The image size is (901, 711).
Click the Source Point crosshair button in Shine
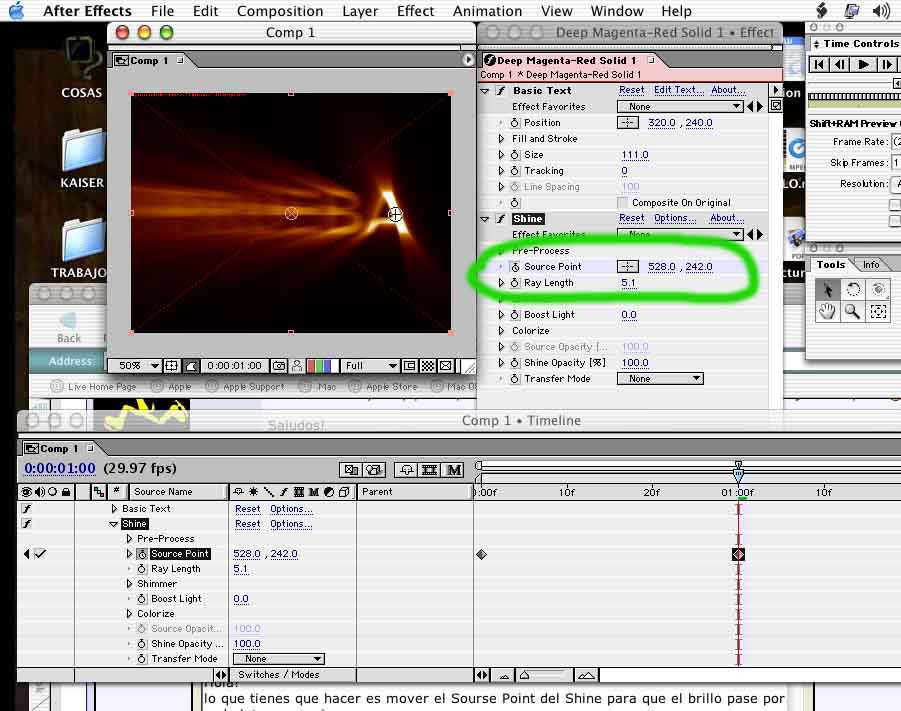coord(627,267)
